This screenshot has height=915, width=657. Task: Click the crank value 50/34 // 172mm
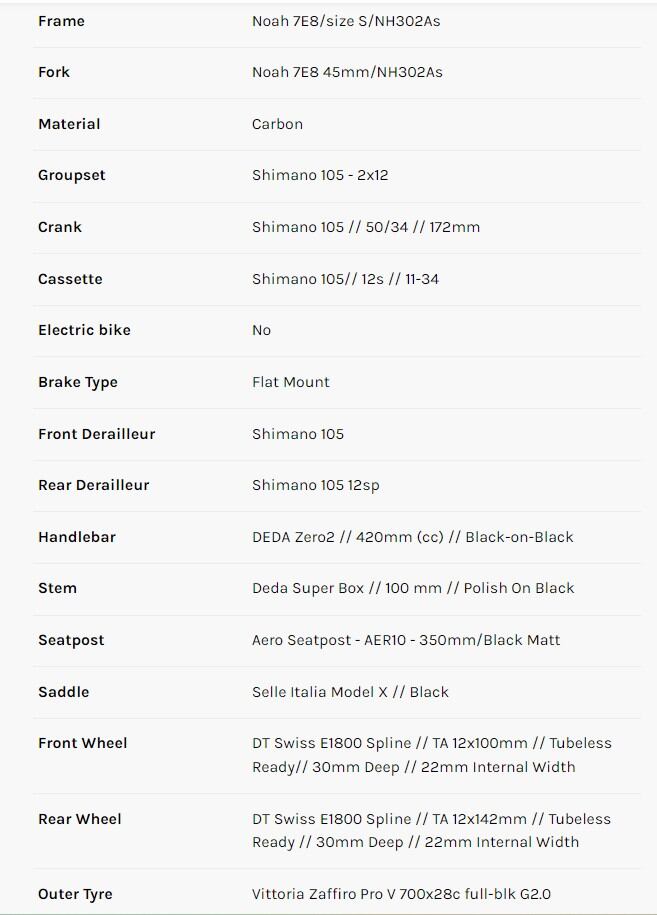[x=366, y=227]
